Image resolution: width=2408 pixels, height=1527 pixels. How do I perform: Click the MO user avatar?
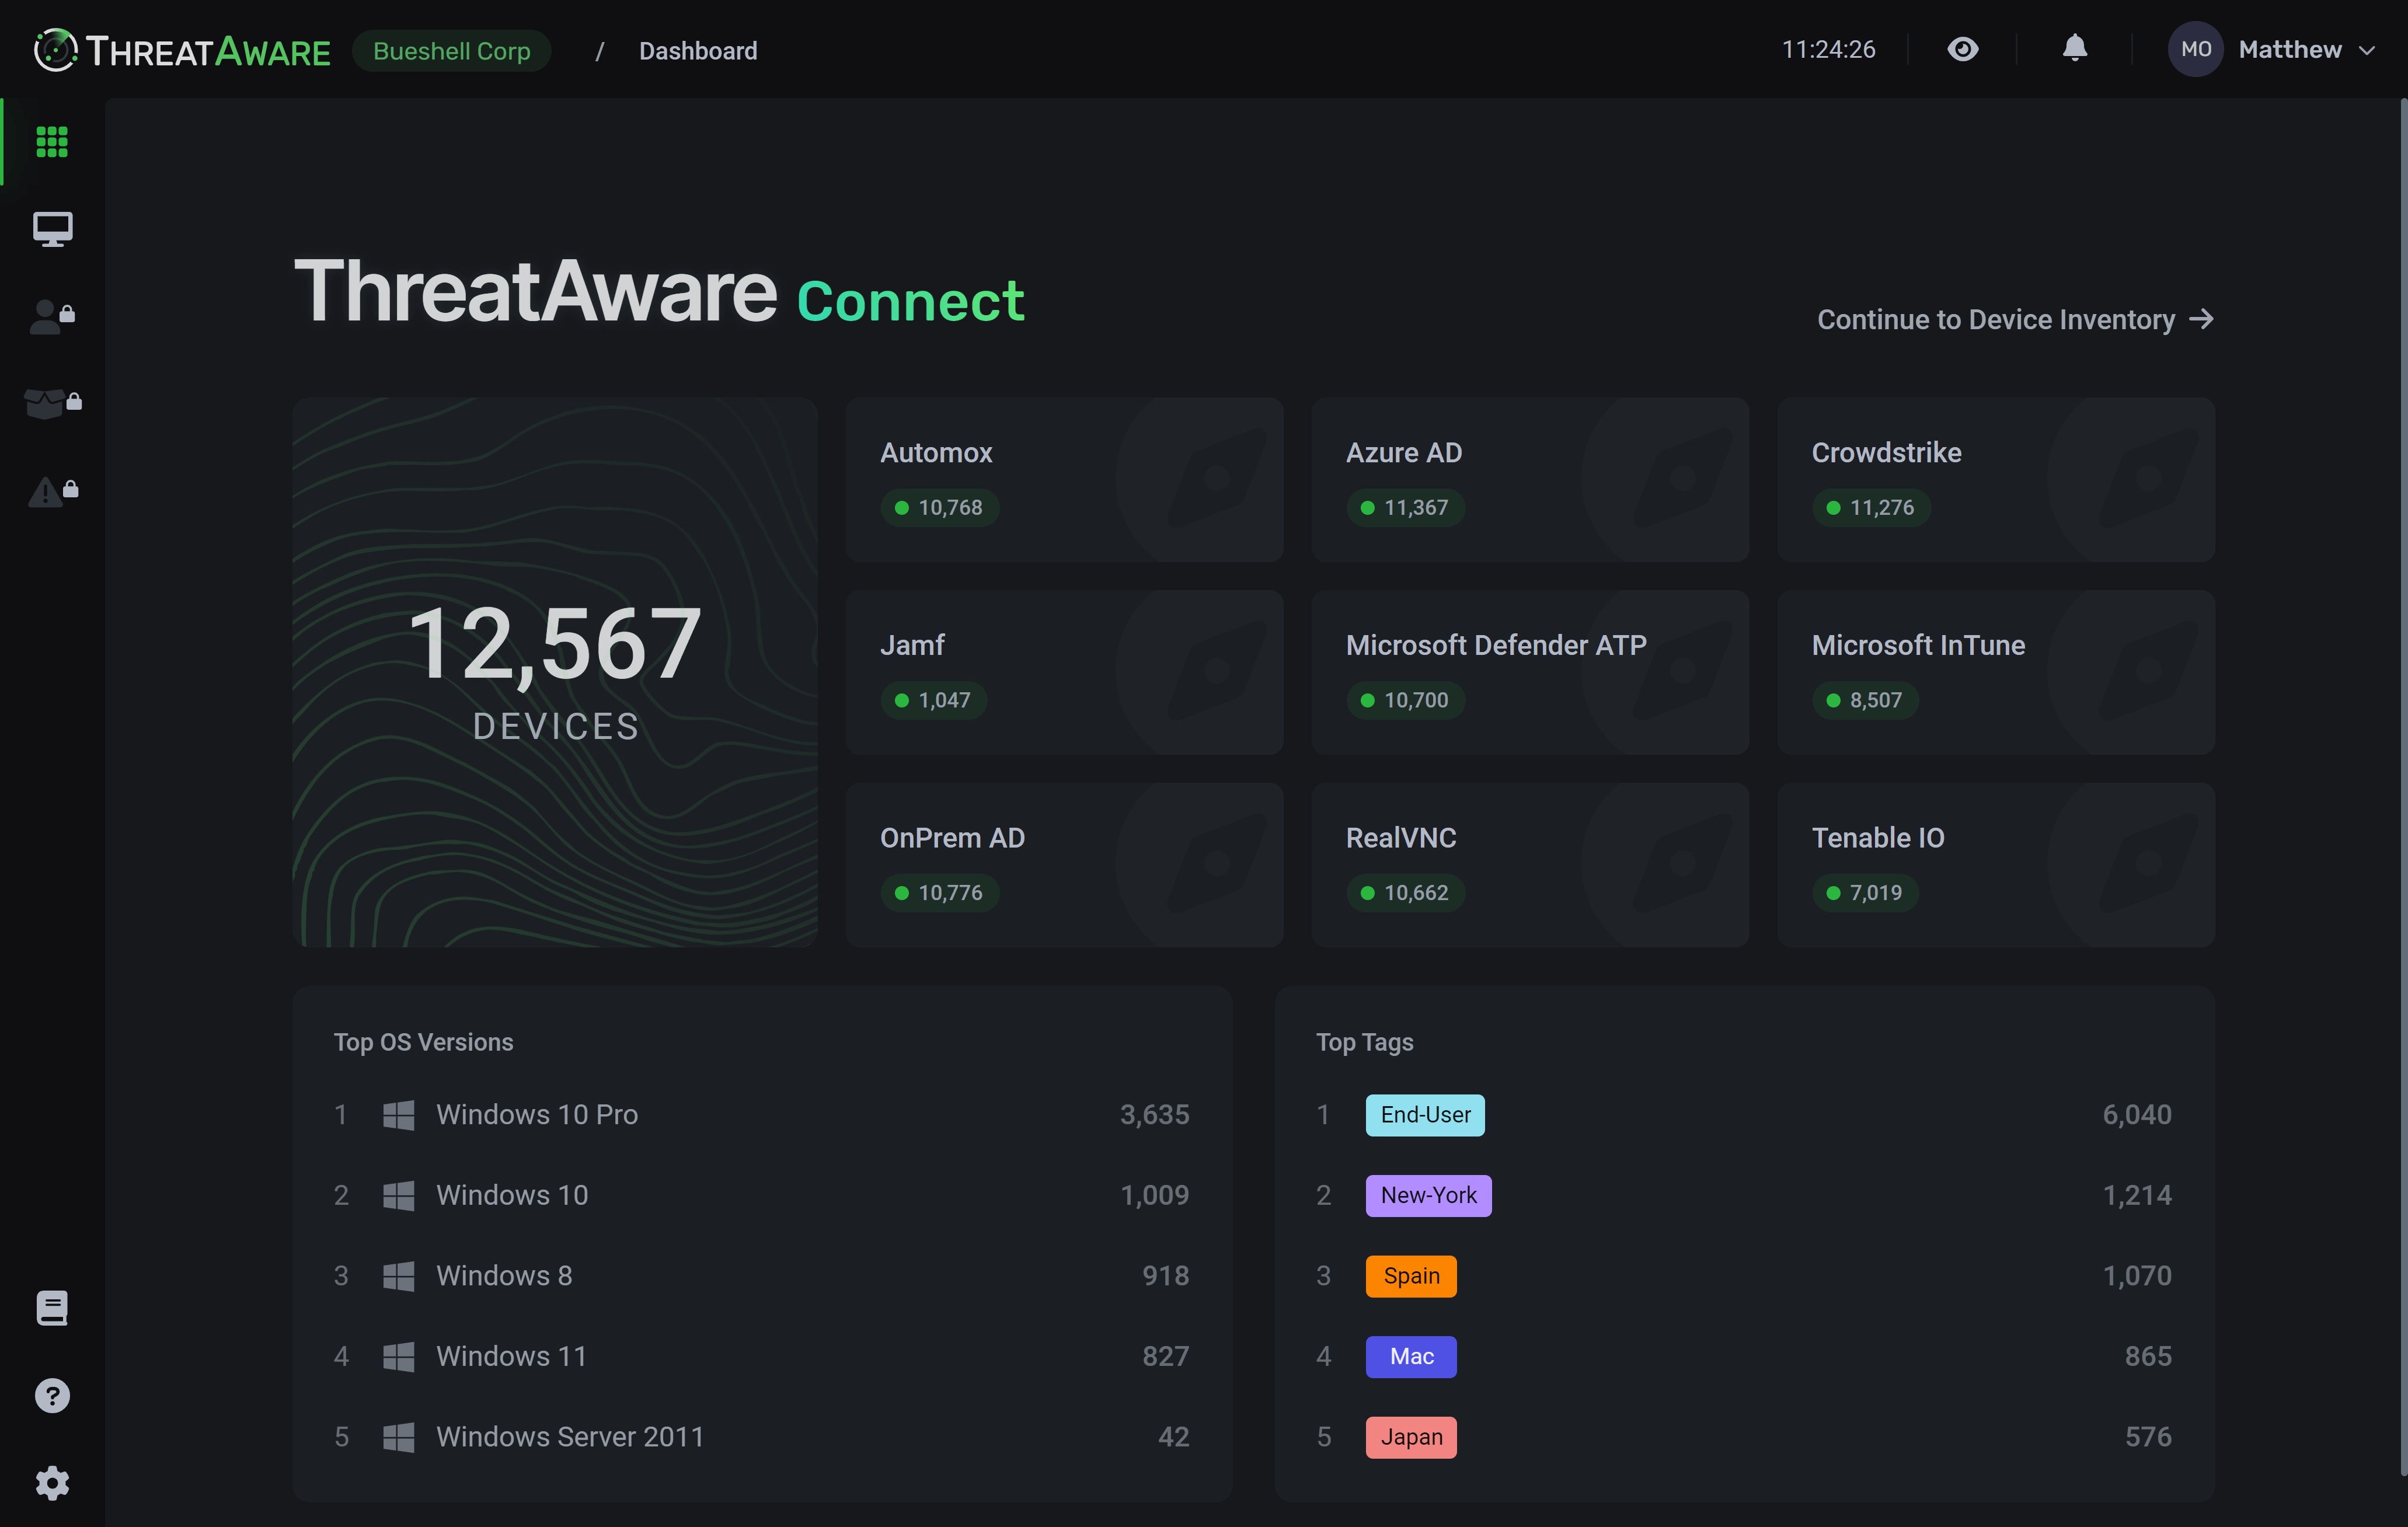[2195, 49]
